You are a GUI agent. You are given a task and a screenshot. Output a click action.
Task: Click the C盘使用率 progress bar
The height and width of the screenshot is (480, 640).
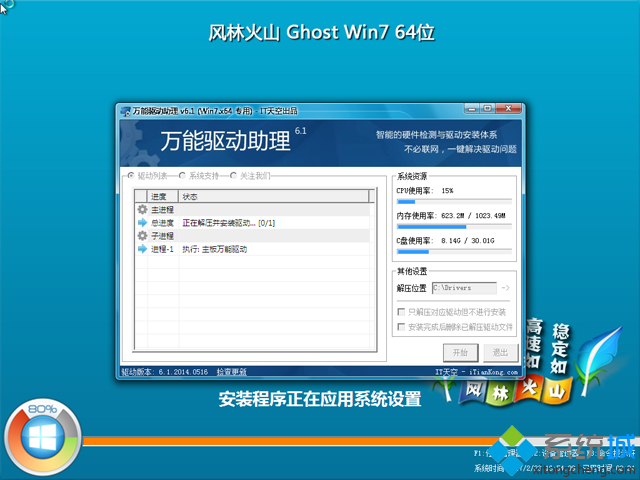click(x=454, y=252)
